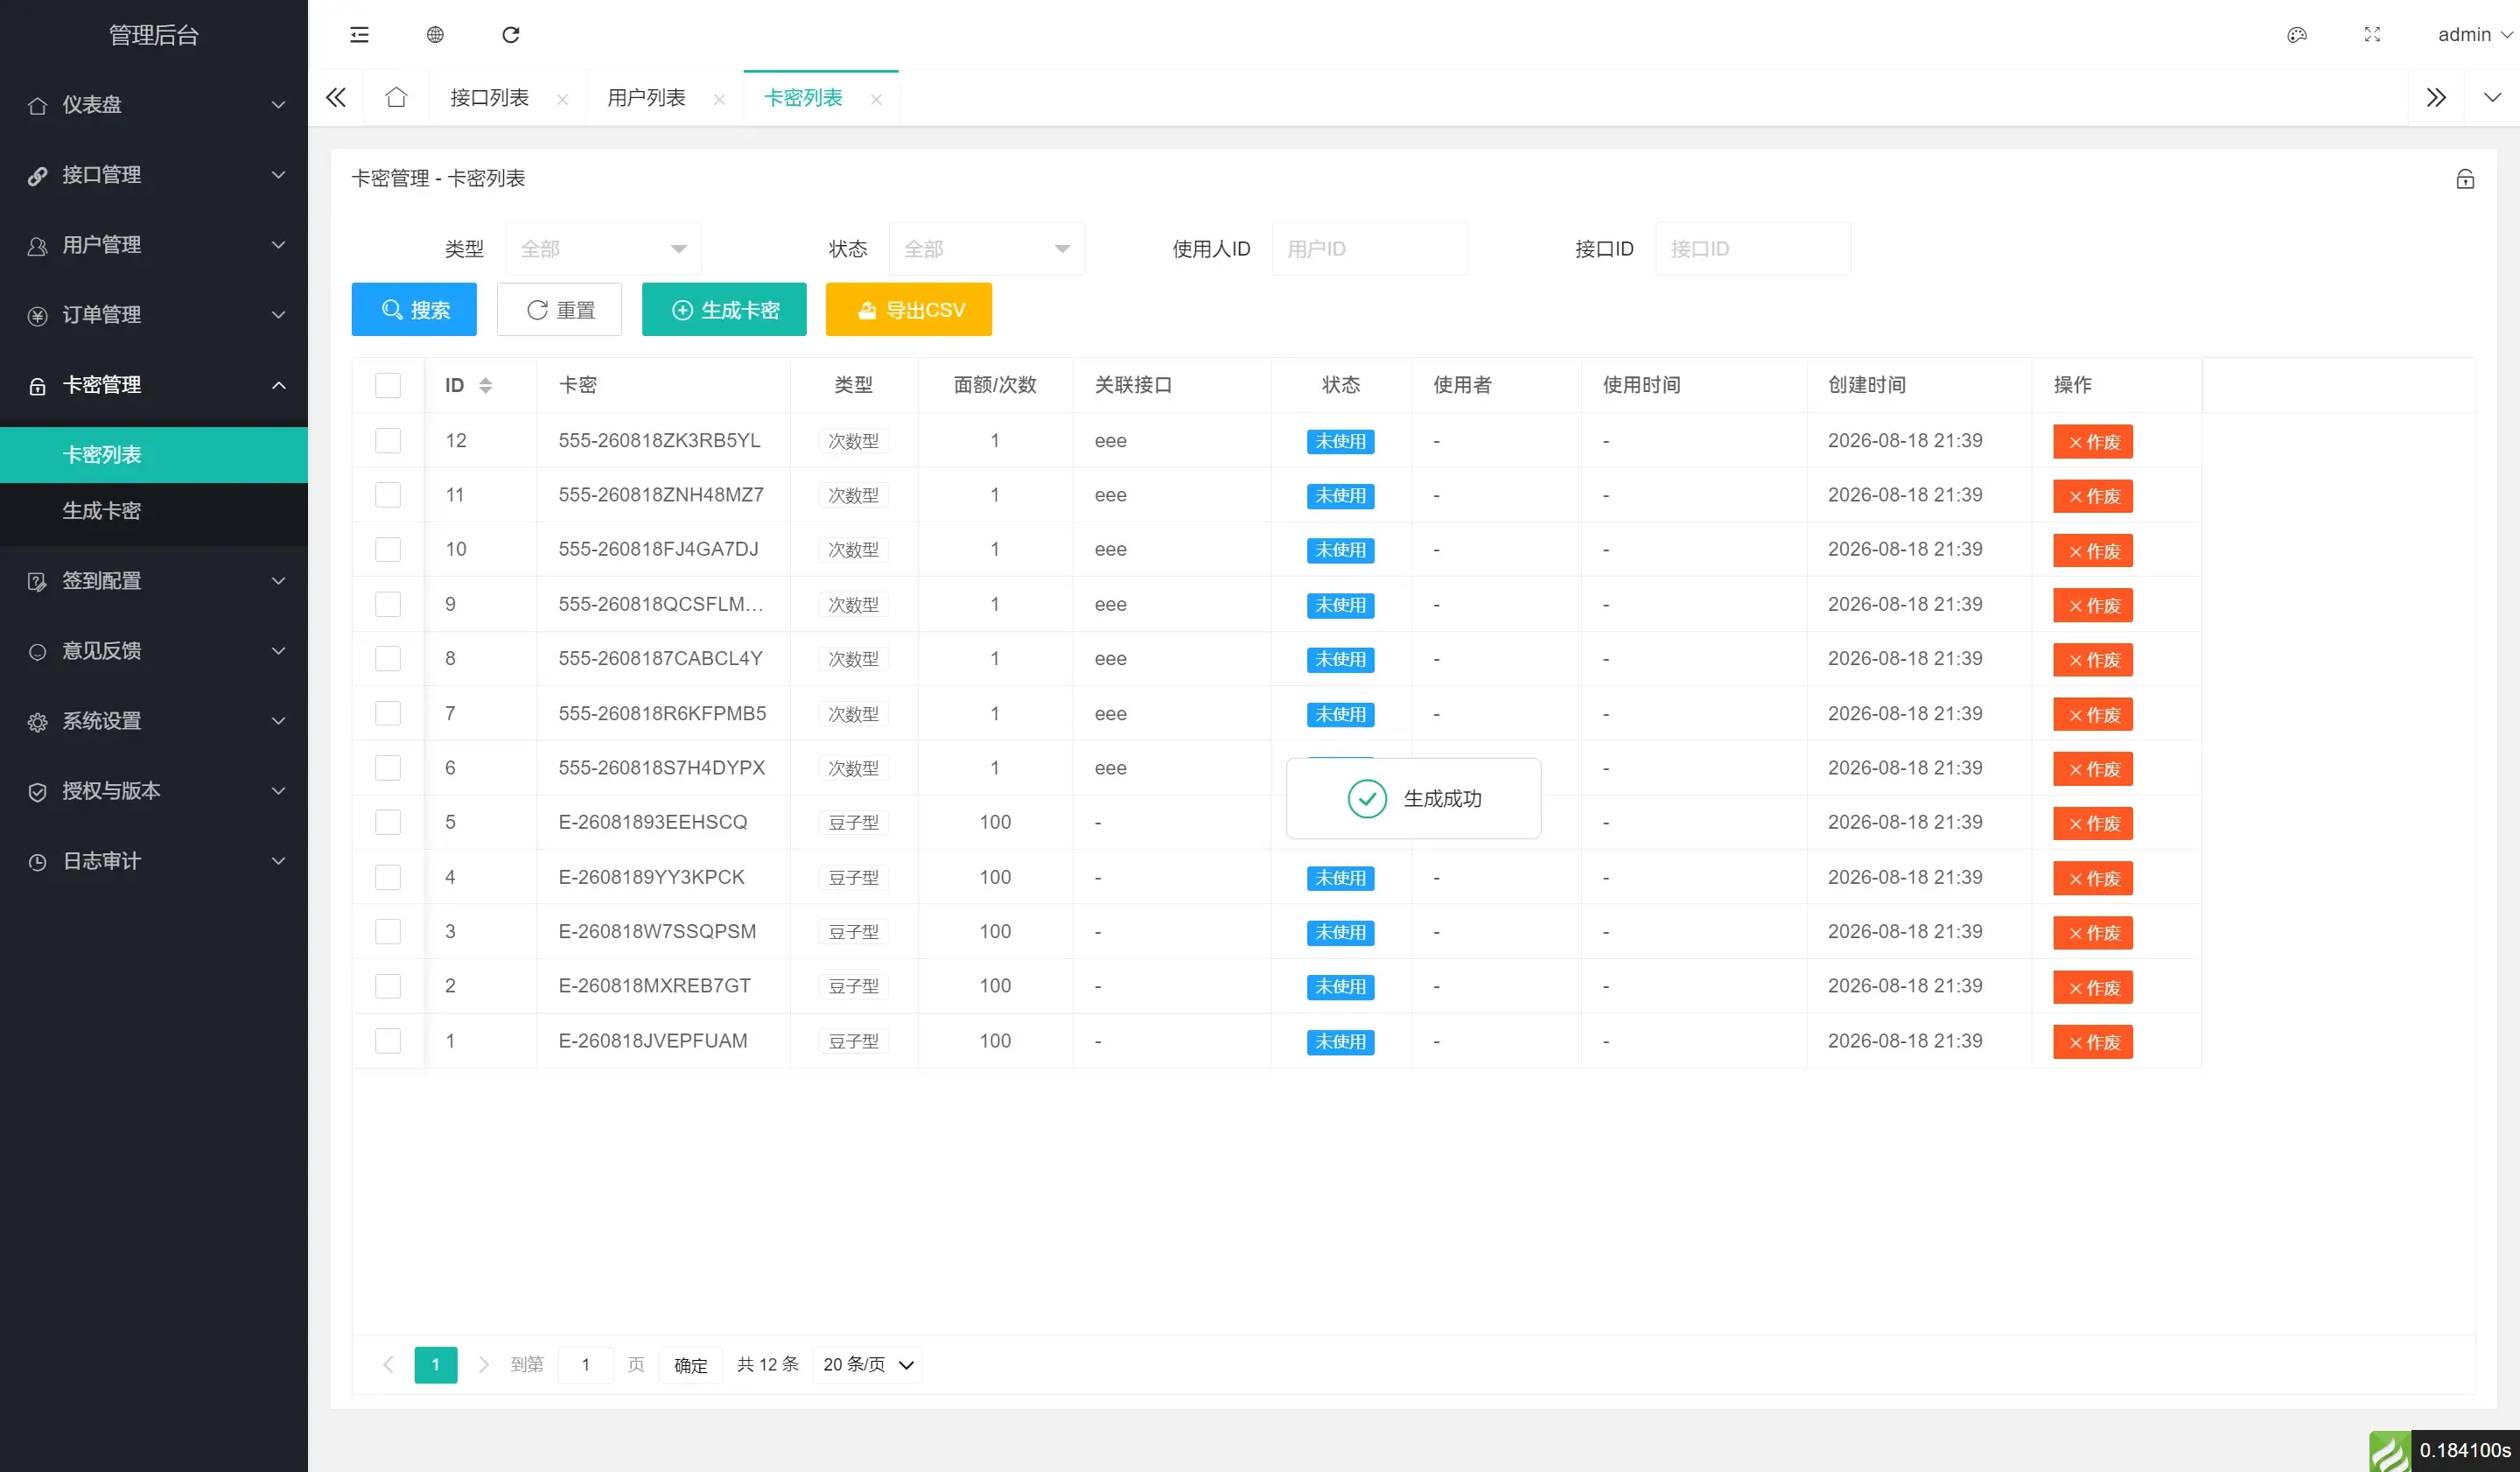The height and width of the screenshot is (1472, 2520).
Task: Toggle the select-all checkbox in table header
Action: click(388, 386)
